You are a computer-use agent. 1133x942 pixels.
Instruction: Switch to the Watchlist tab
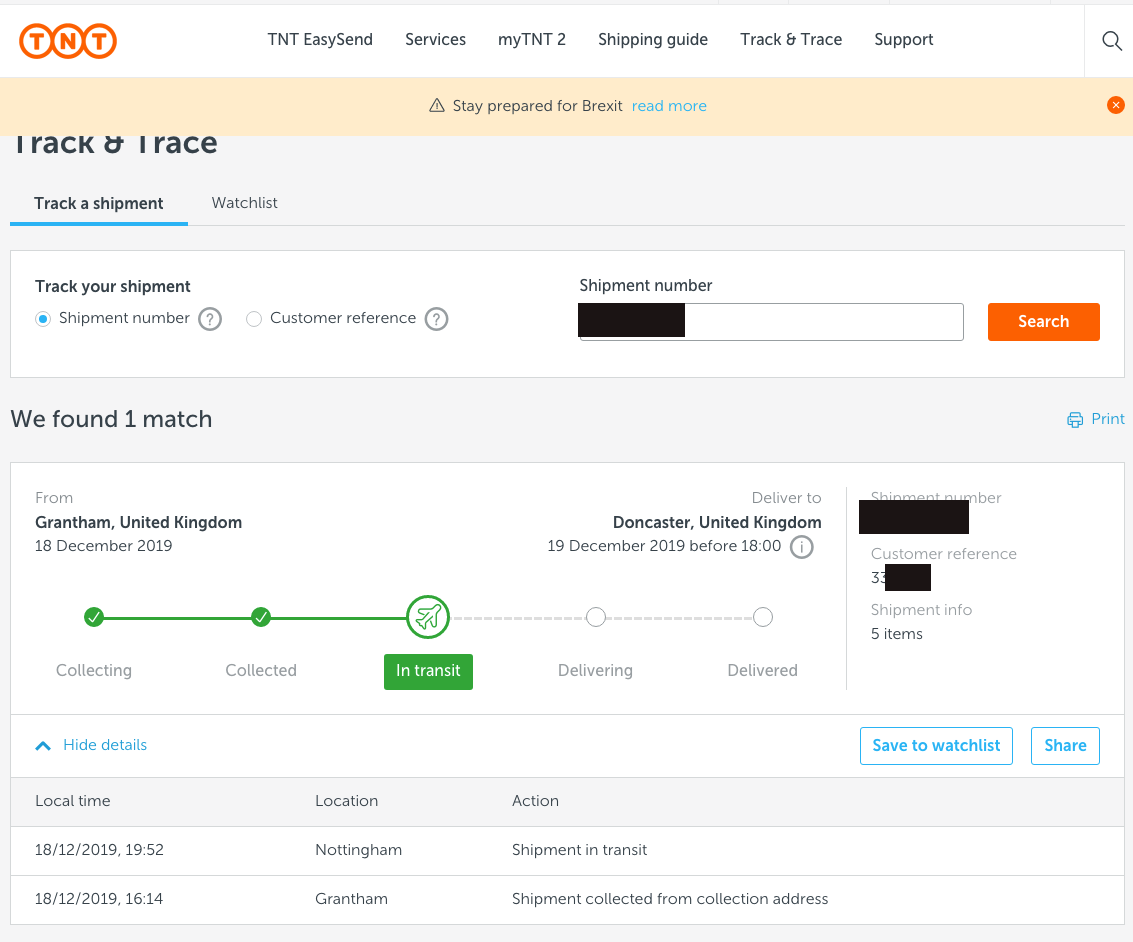coord(244,203)
